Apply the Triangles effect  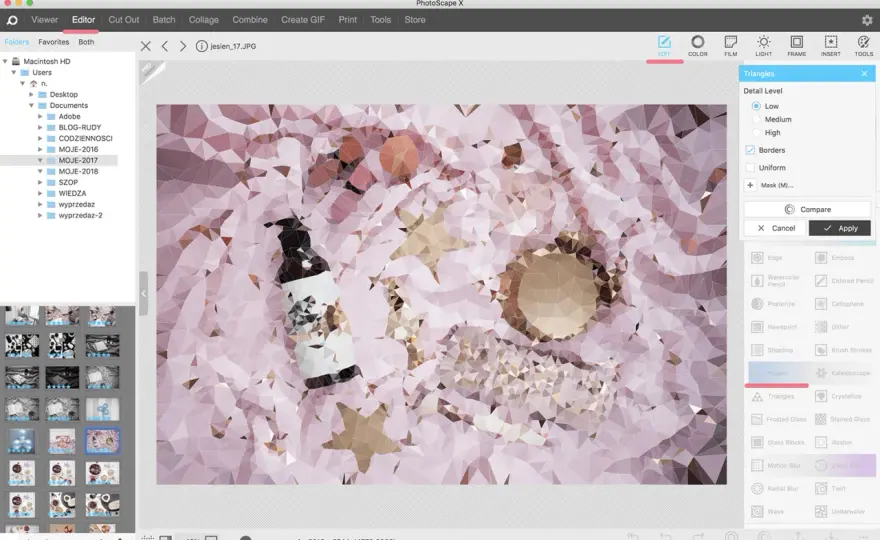point(840,228)
